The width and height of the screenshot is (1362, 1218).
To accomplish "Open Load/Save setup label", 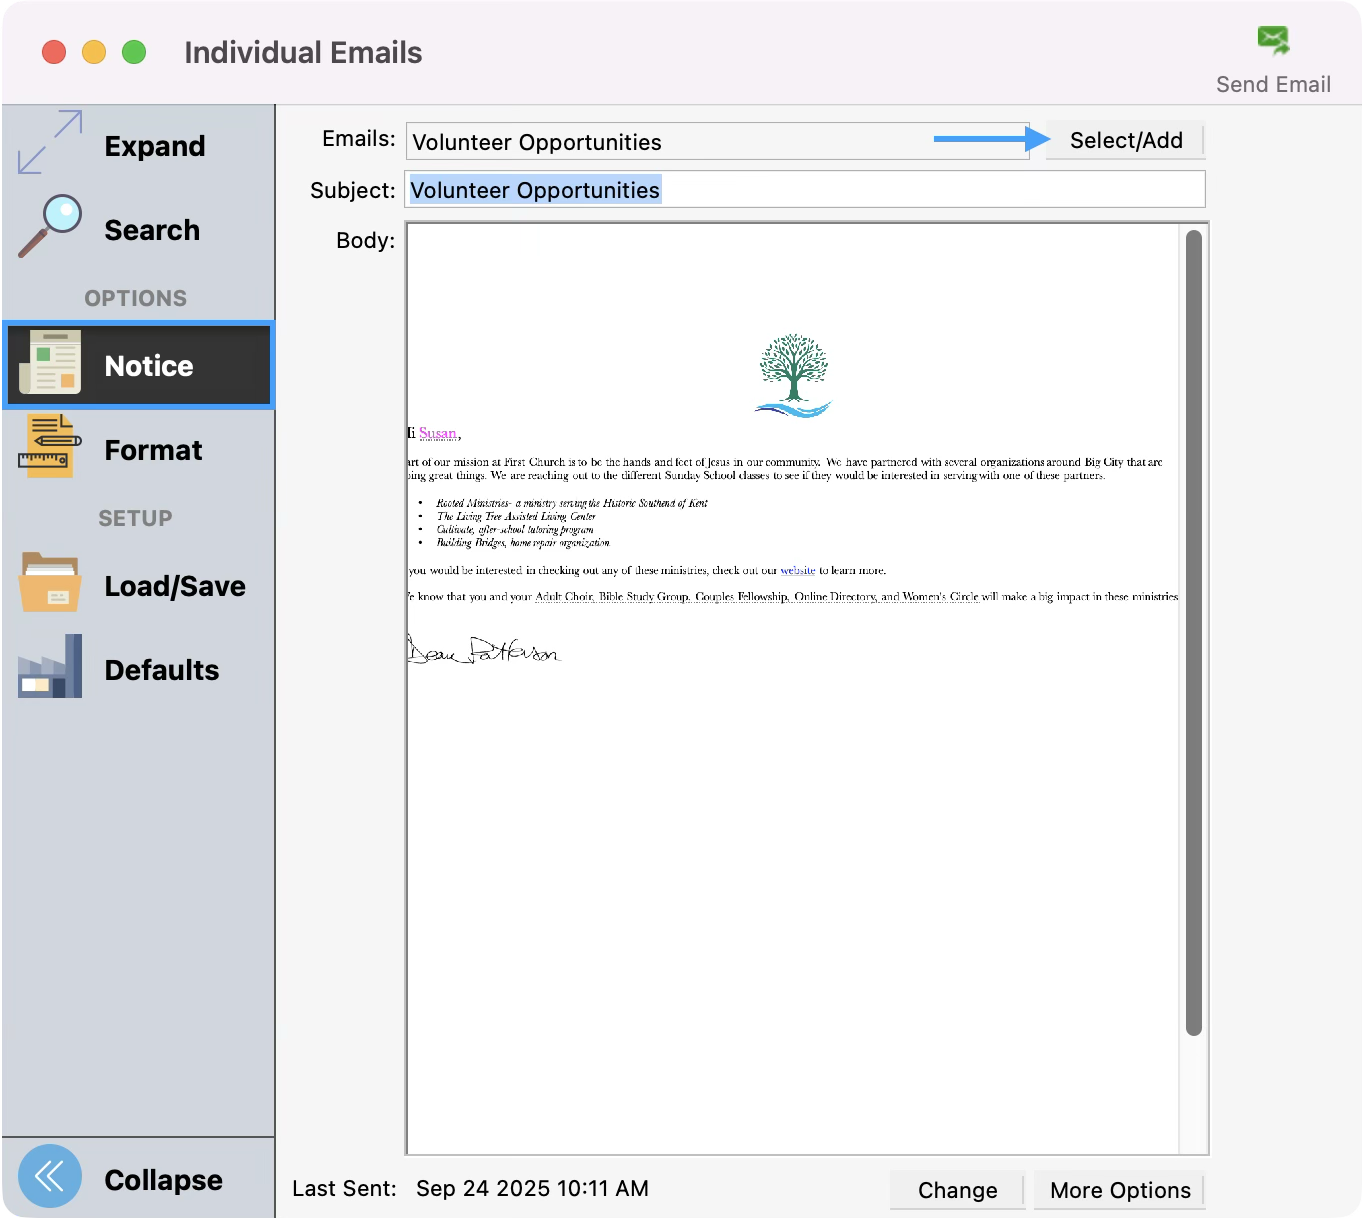I will 175,586.
